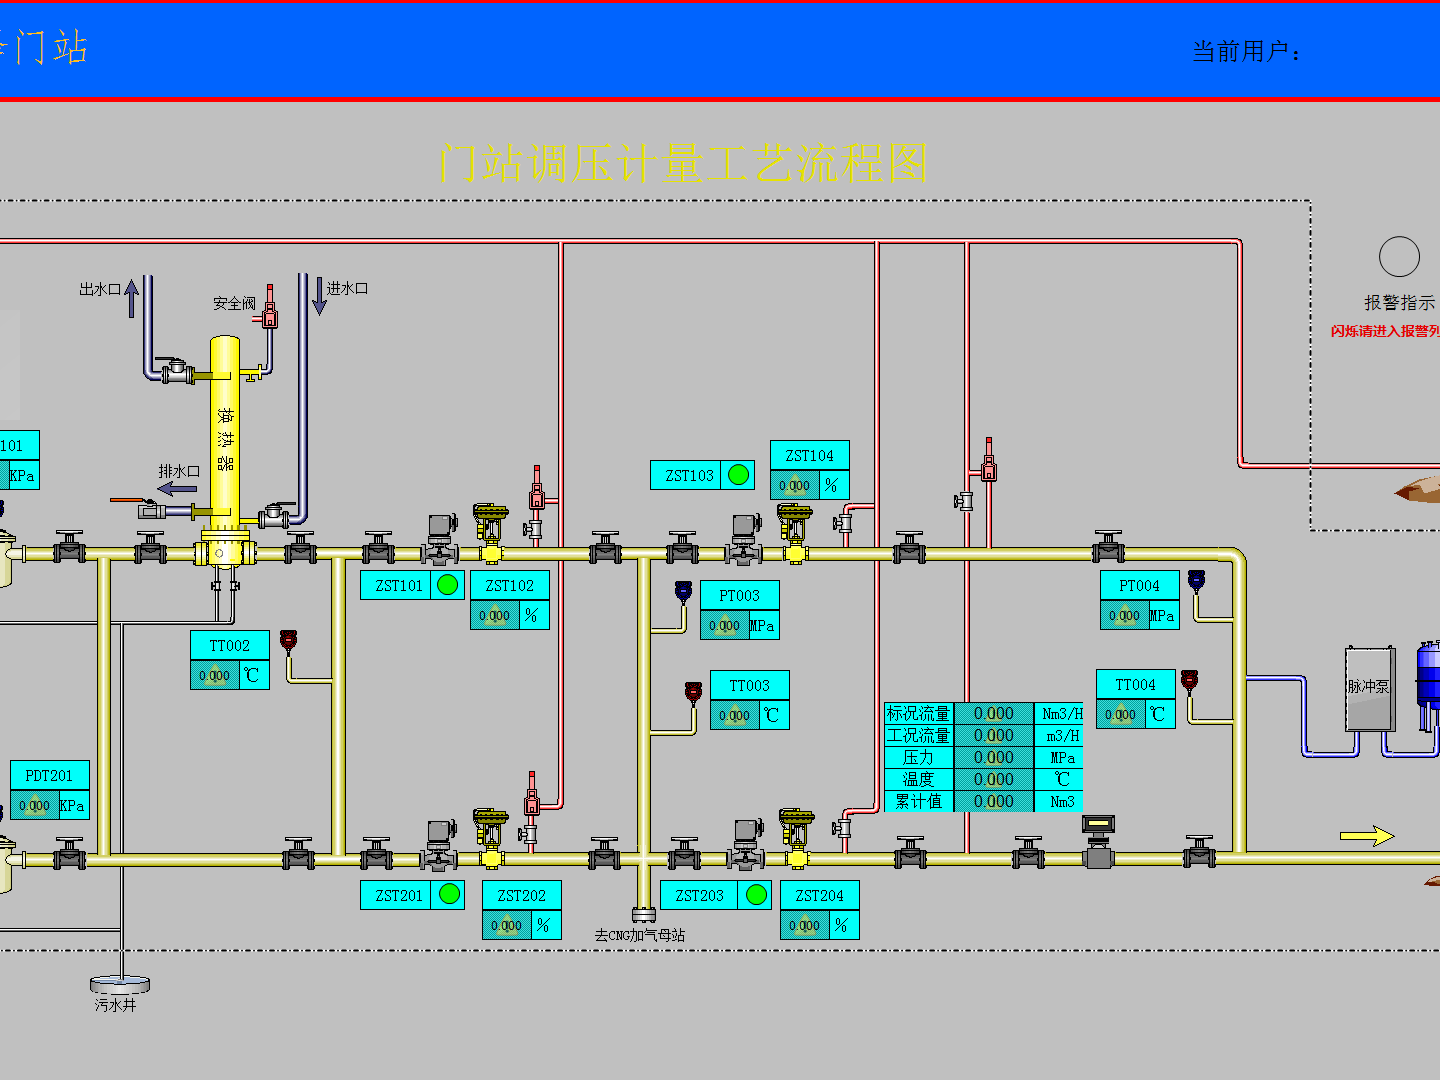Click the TT002 temperature value
Screen dimensions: 1440x1080
point(215,675)
